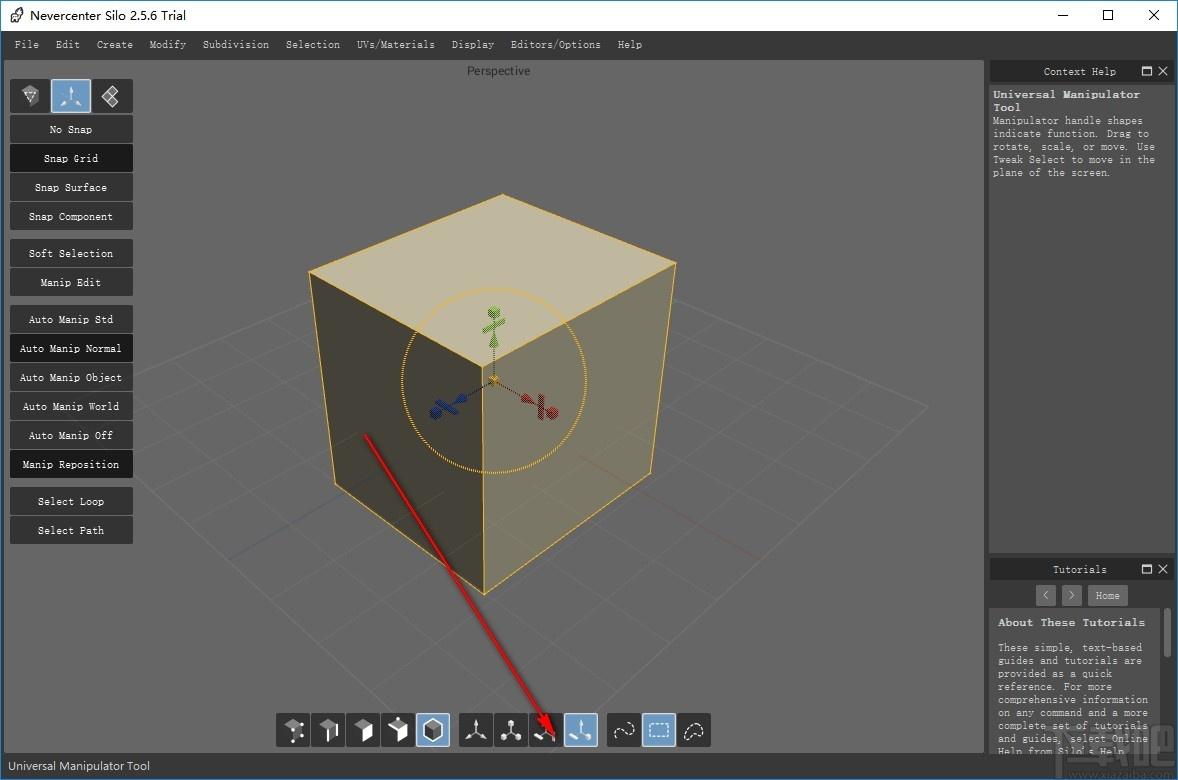Open the gem-shaped primitives panel icon
Screen dimensions: 1178x780
[x=30, y=95]
